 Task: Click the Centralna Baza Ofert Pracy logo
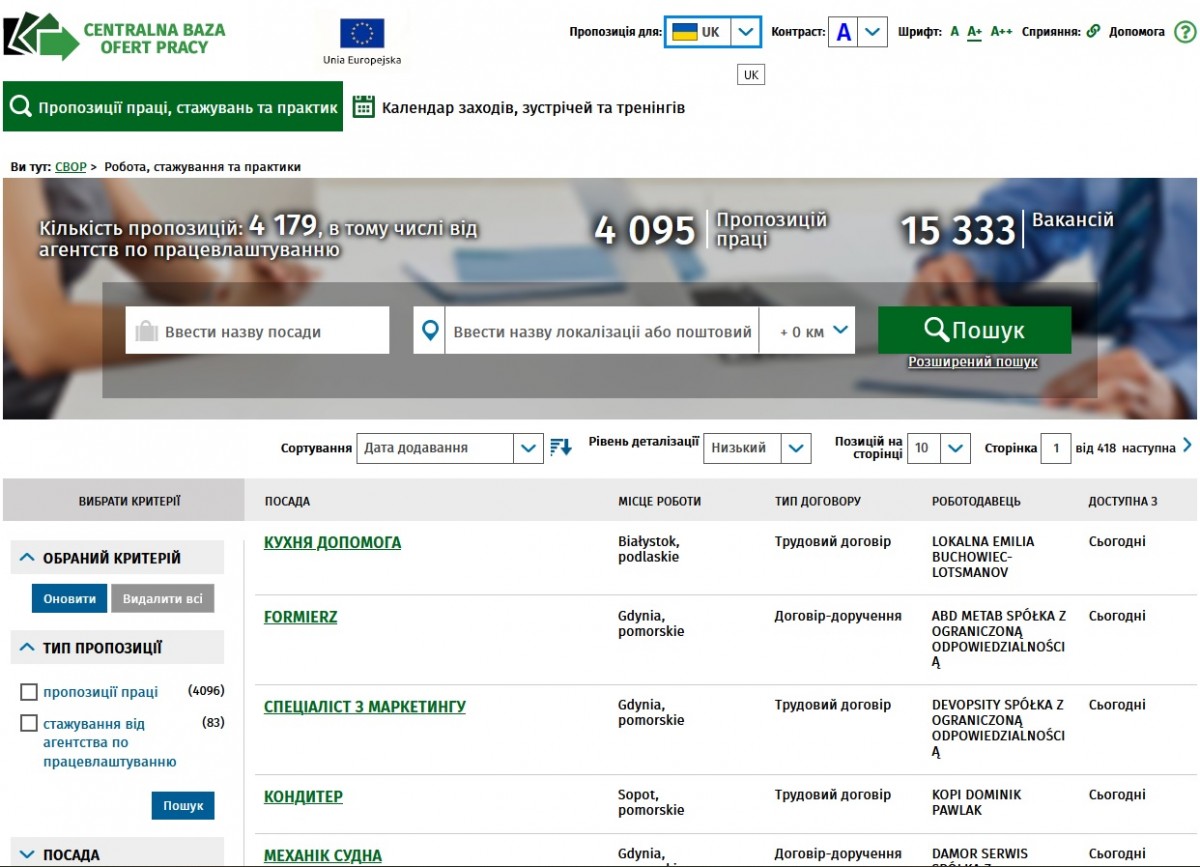tap(115, 37)
